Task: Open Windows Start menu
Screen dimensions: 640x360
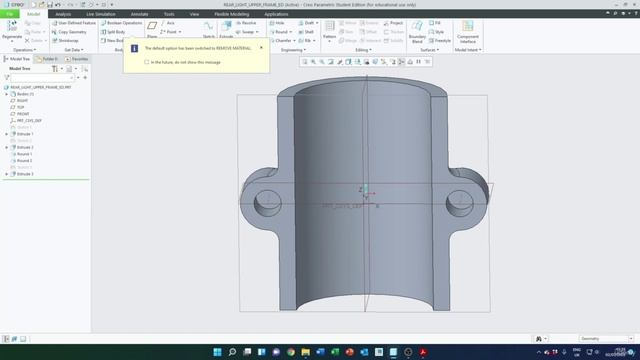Action: pyautogui.click(x=218, y=352)
